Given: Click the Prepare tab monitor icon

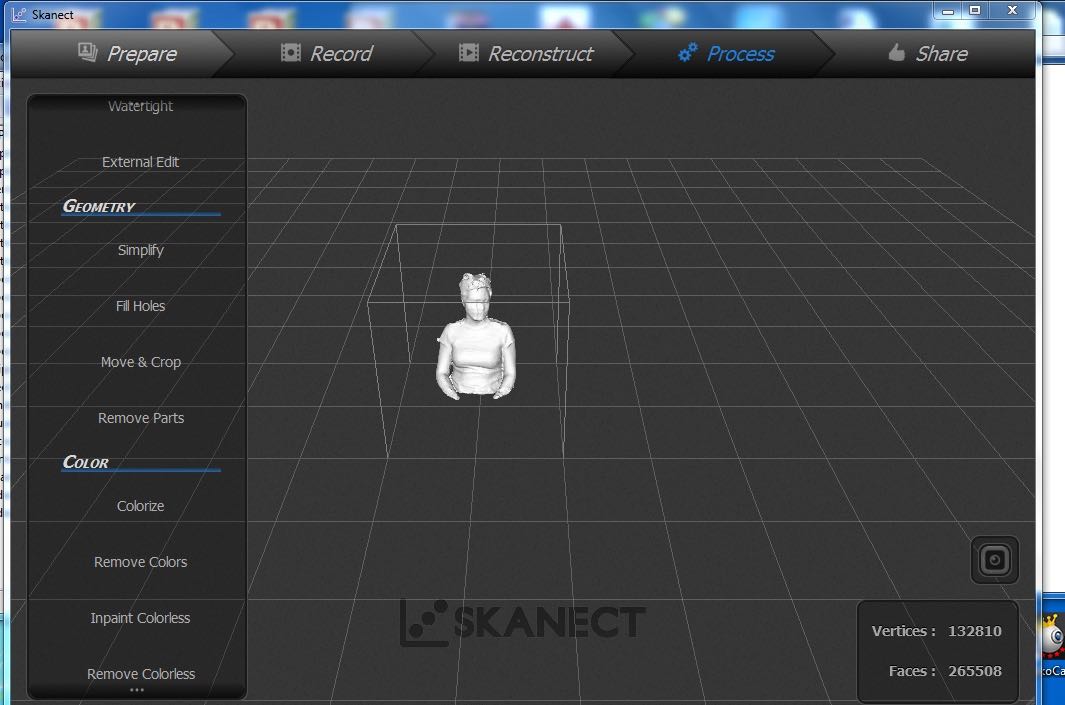Looking at the screenshot, I should [x=88, y=52].
